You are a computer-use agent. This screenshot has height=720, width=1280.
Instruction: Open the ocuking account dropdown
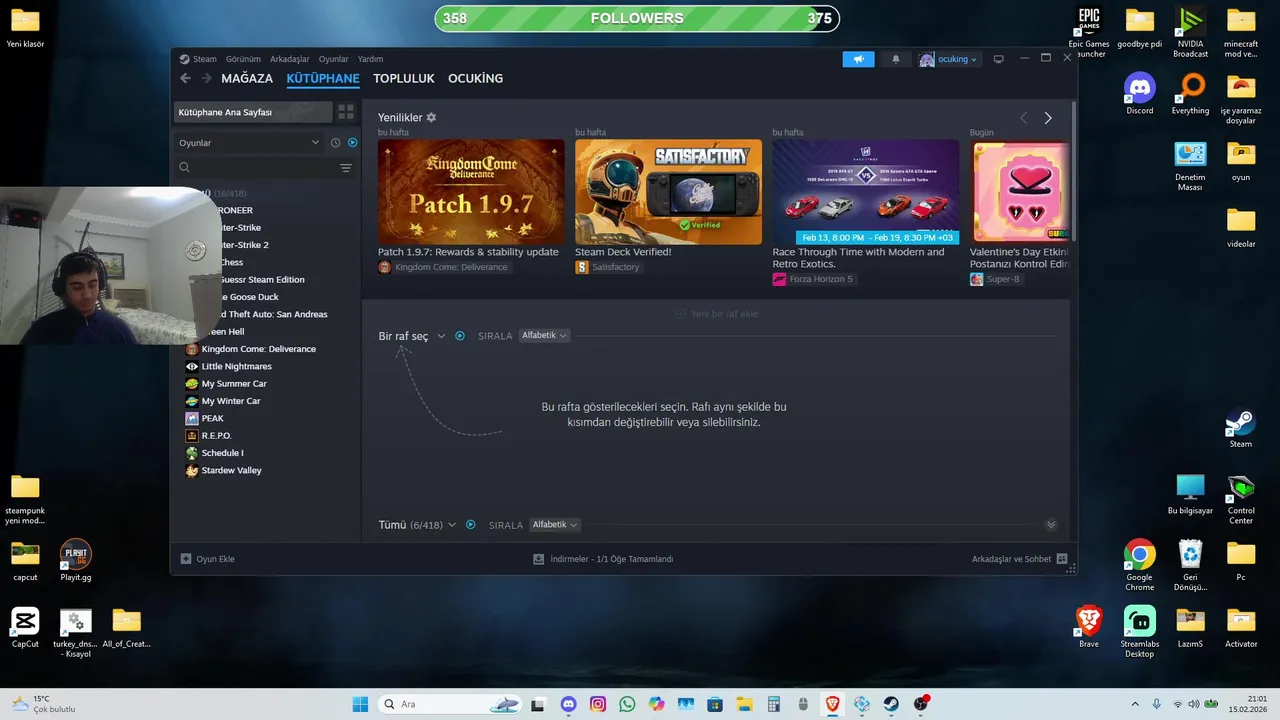[948, 59]
